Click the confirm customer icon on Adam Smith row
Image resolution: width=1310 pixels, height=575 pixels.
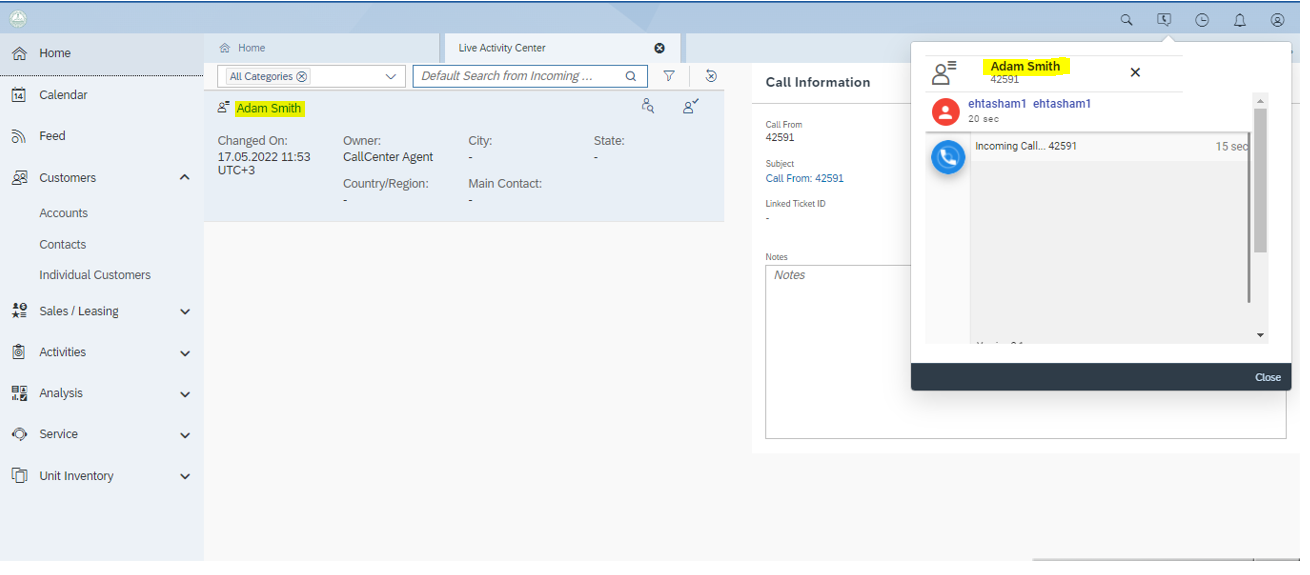(690, 106)
